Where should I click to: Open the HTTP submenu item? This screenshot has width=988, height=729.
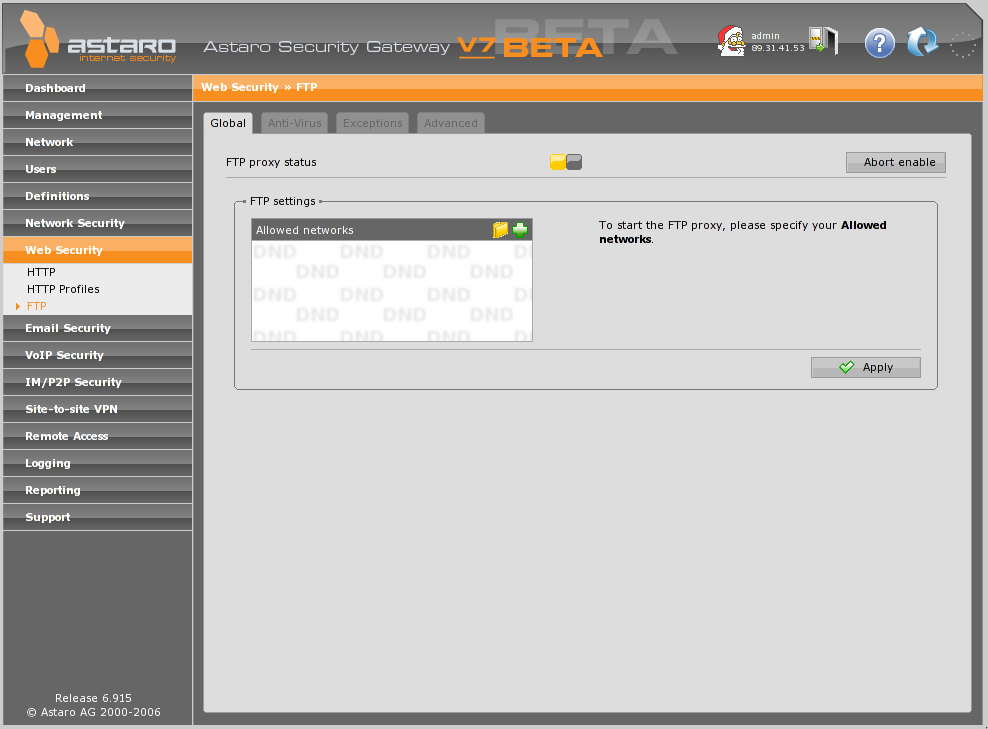(41, 272)
